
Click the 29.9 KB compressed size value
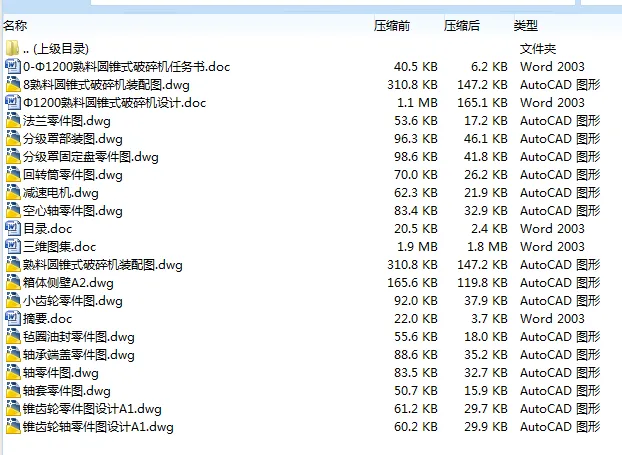point(486,427)
